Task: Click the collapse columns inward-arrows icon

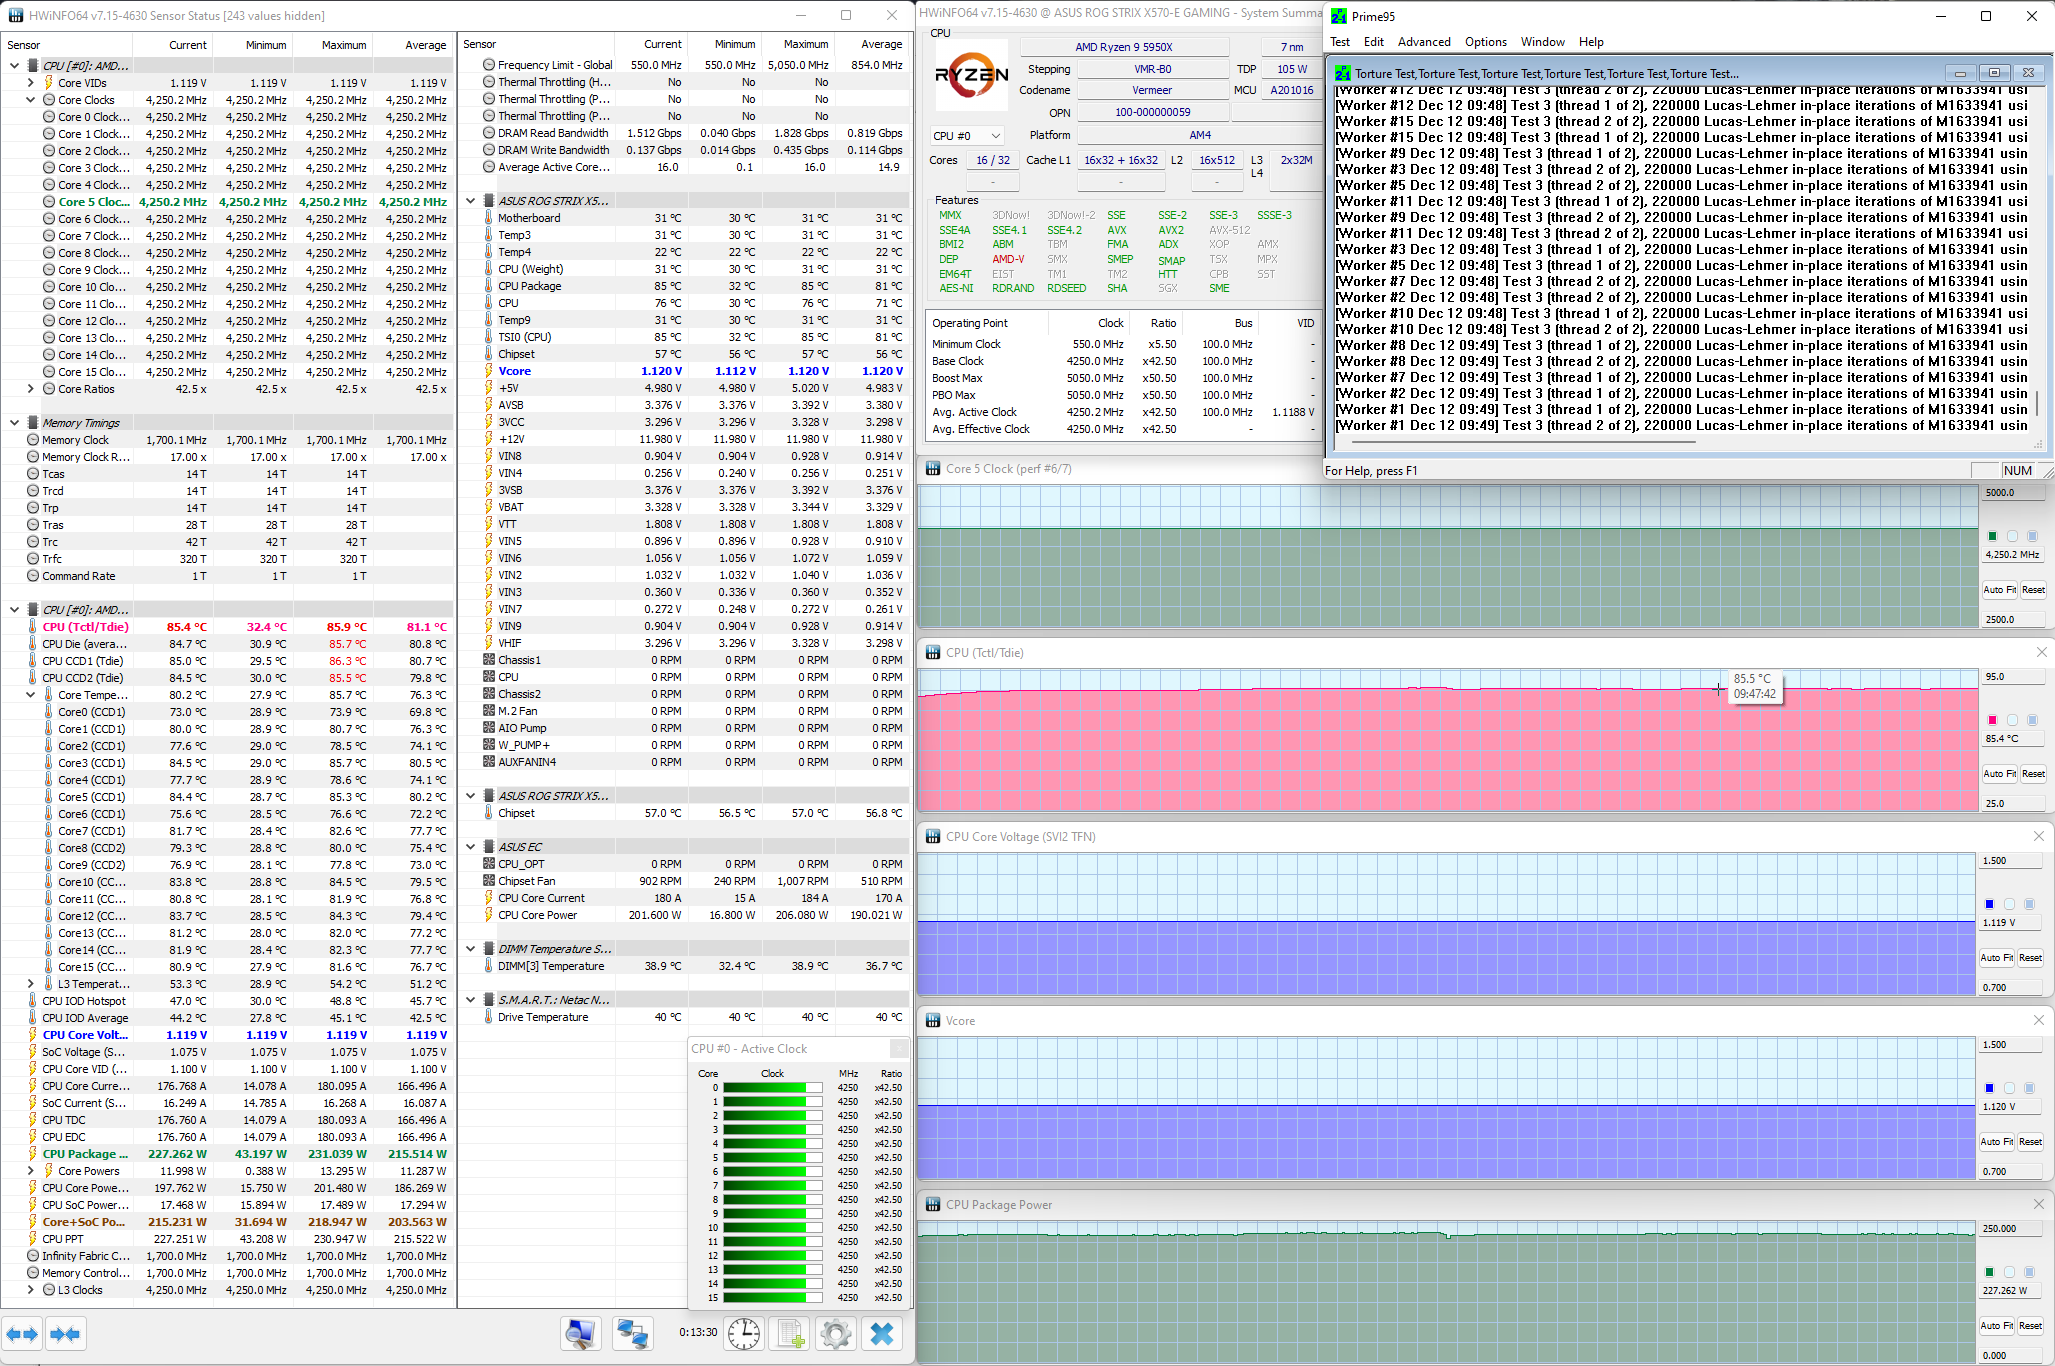Action: (65, 1334)
